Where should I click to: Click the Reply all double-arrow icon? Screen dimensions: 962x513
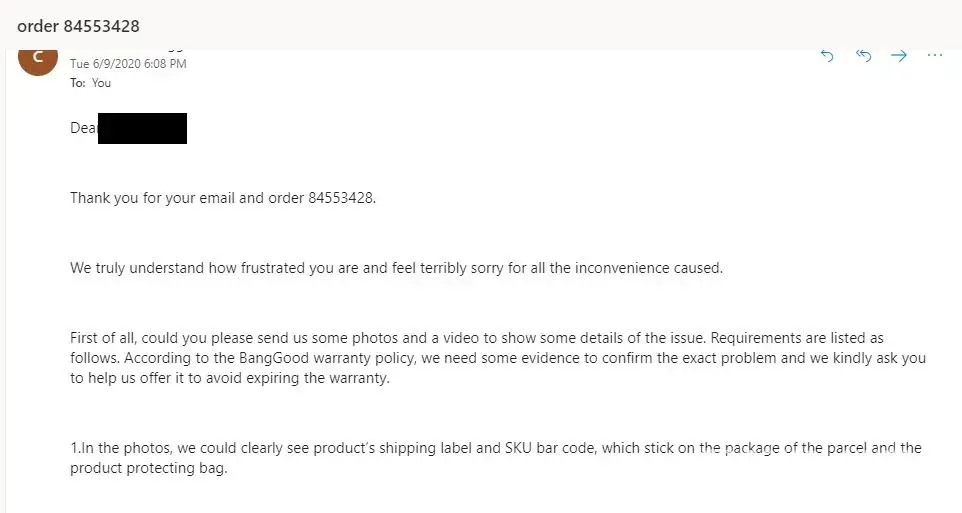(863, 56)
